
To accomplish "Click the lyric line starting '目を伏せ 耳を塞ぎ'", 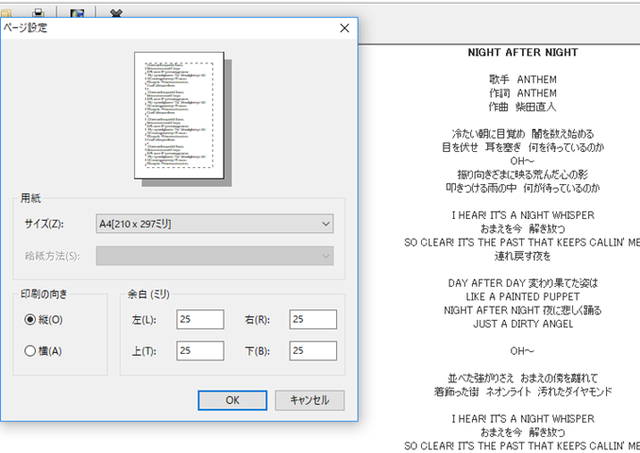I will [x=523, y=147].
